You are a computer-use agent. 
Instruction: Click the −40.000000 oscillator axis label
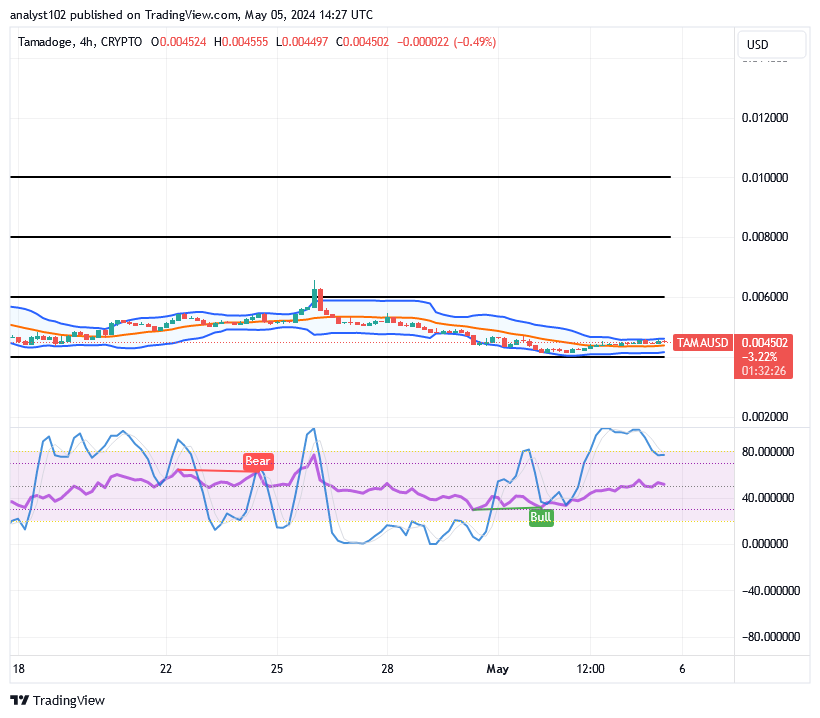[771, 591]
